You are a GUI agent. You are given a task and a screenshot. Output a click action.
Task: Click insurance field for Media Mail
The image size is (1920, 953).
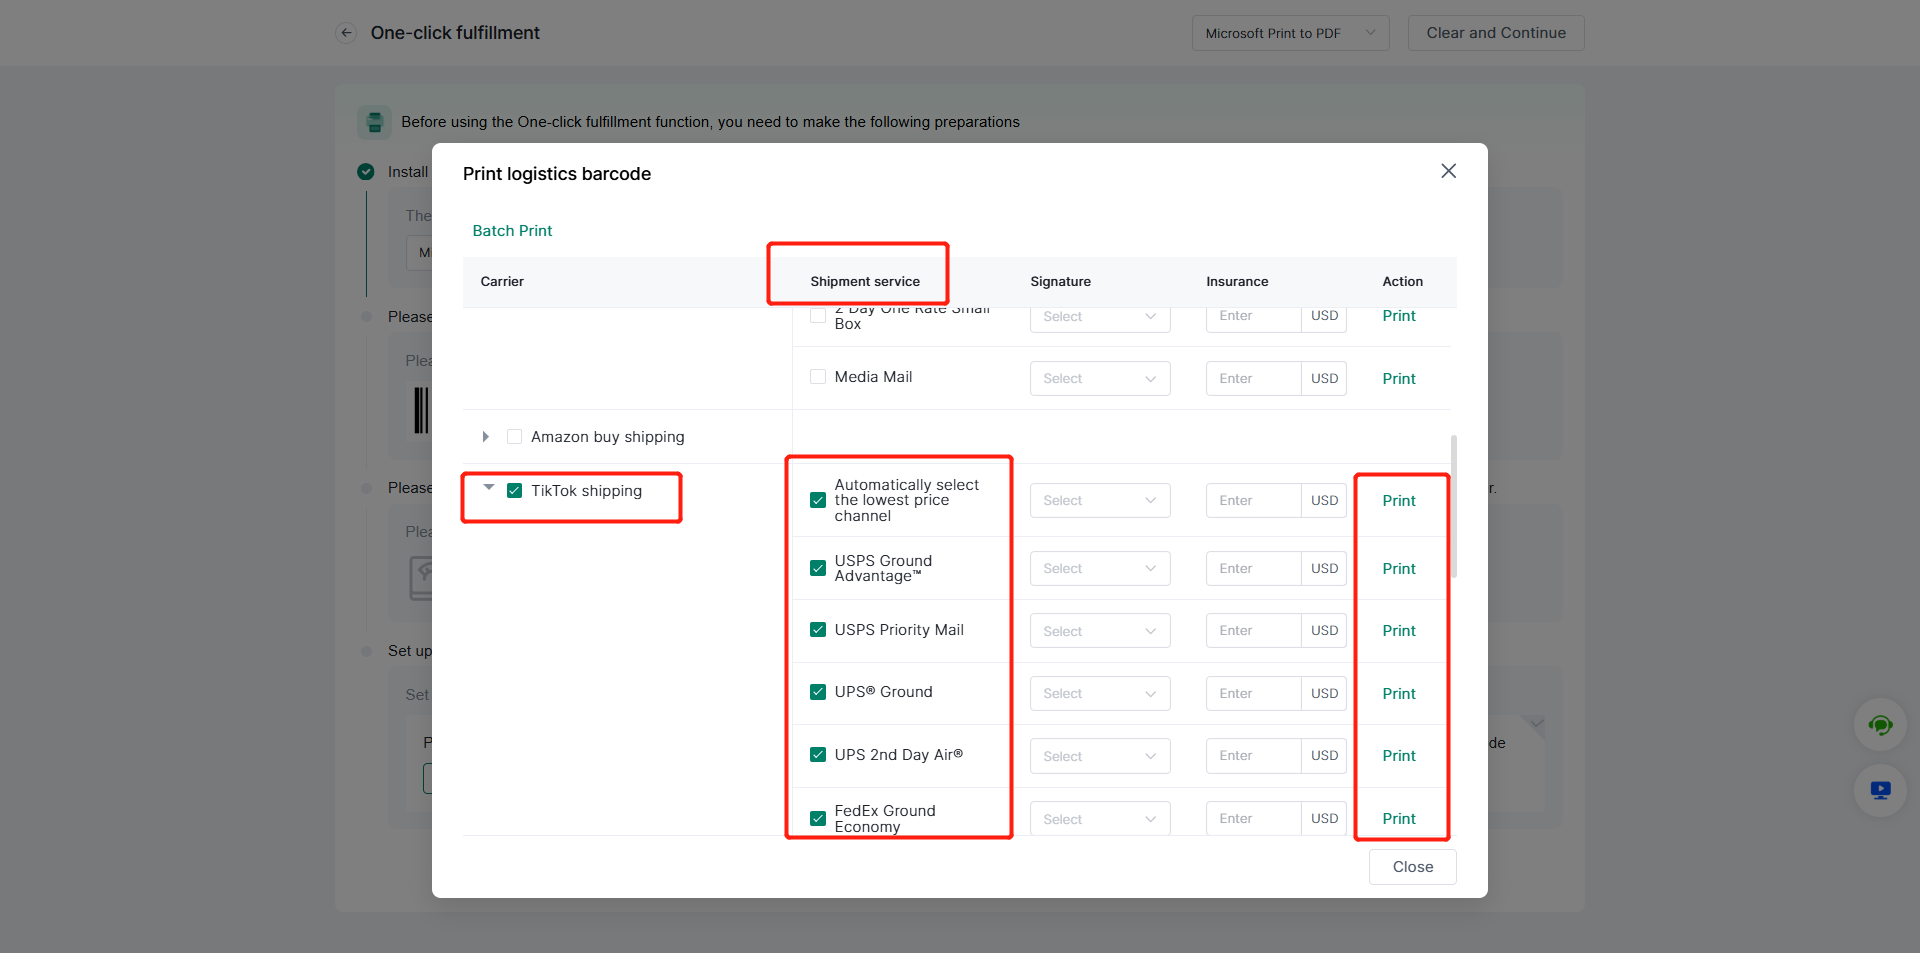[1254, 379]
